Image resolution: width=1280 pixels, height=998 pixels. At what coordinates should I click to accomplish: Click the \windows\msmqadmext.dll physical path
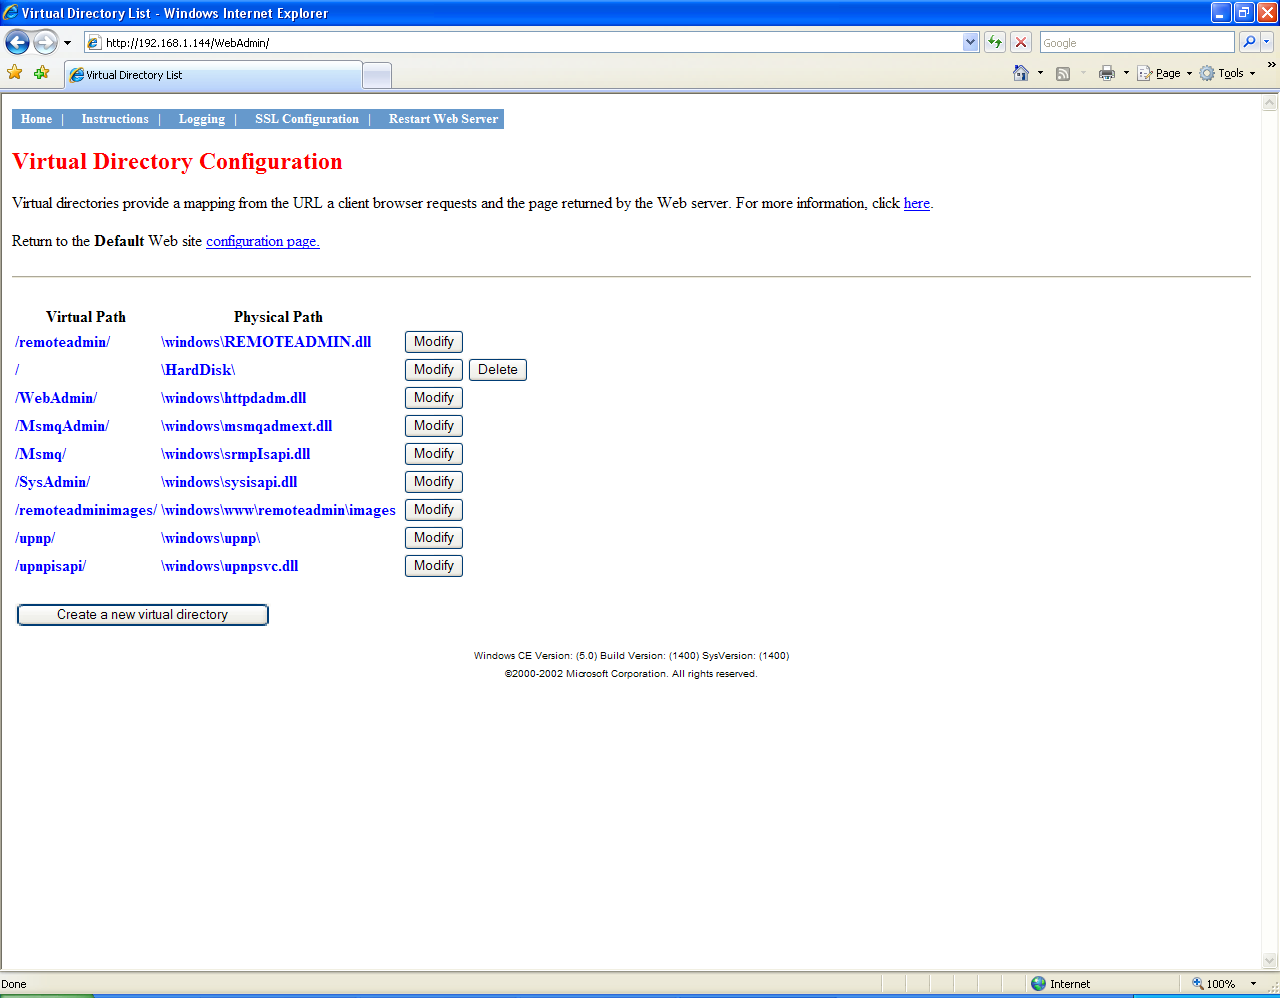(247, 426)
